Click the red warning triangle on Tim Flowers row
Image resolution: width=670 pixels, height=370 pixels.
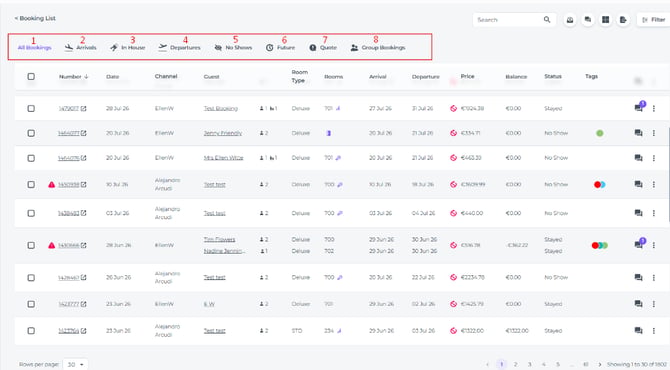pyautogui.click(x=51, y=245)
